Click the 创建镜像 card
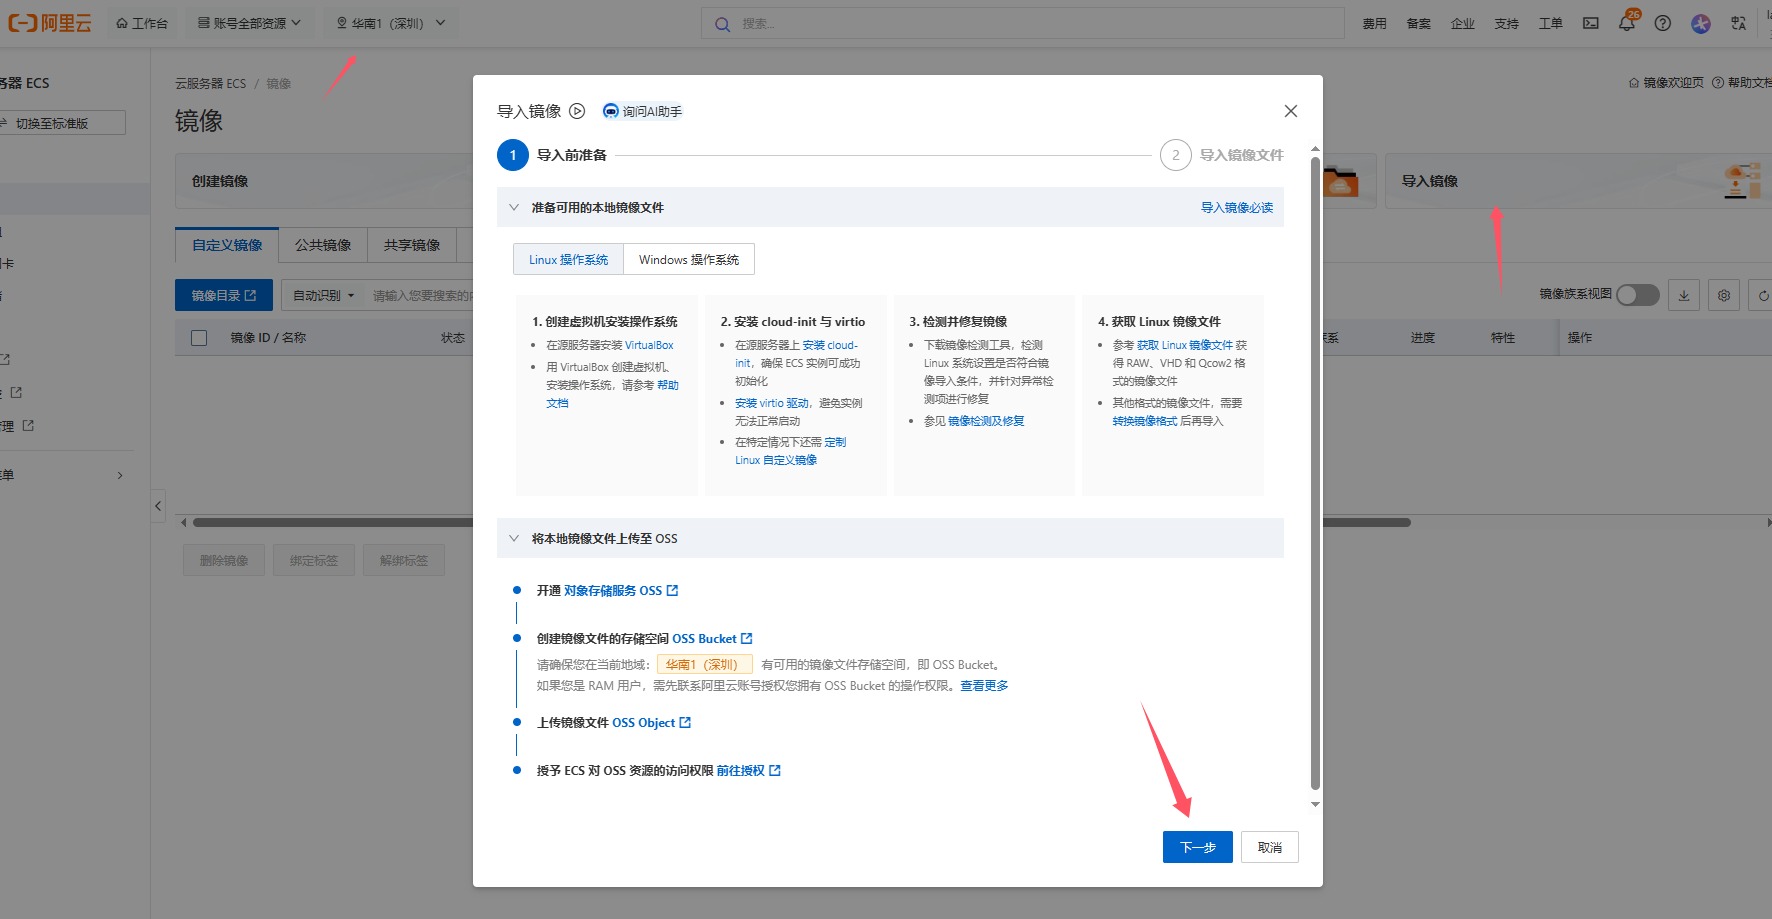This screenshot has width=1772, height=919. [x=324, y=181]
